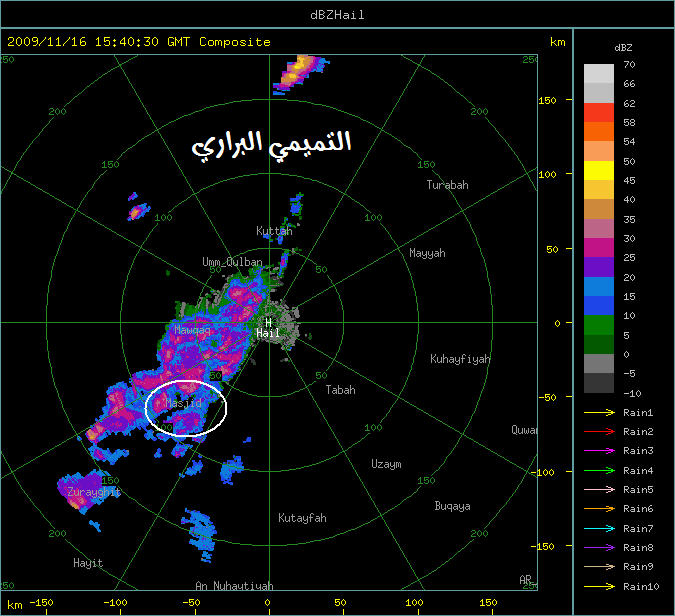
Task: Click the cyan Rain7 arrow icon
Action: (599, 528)
